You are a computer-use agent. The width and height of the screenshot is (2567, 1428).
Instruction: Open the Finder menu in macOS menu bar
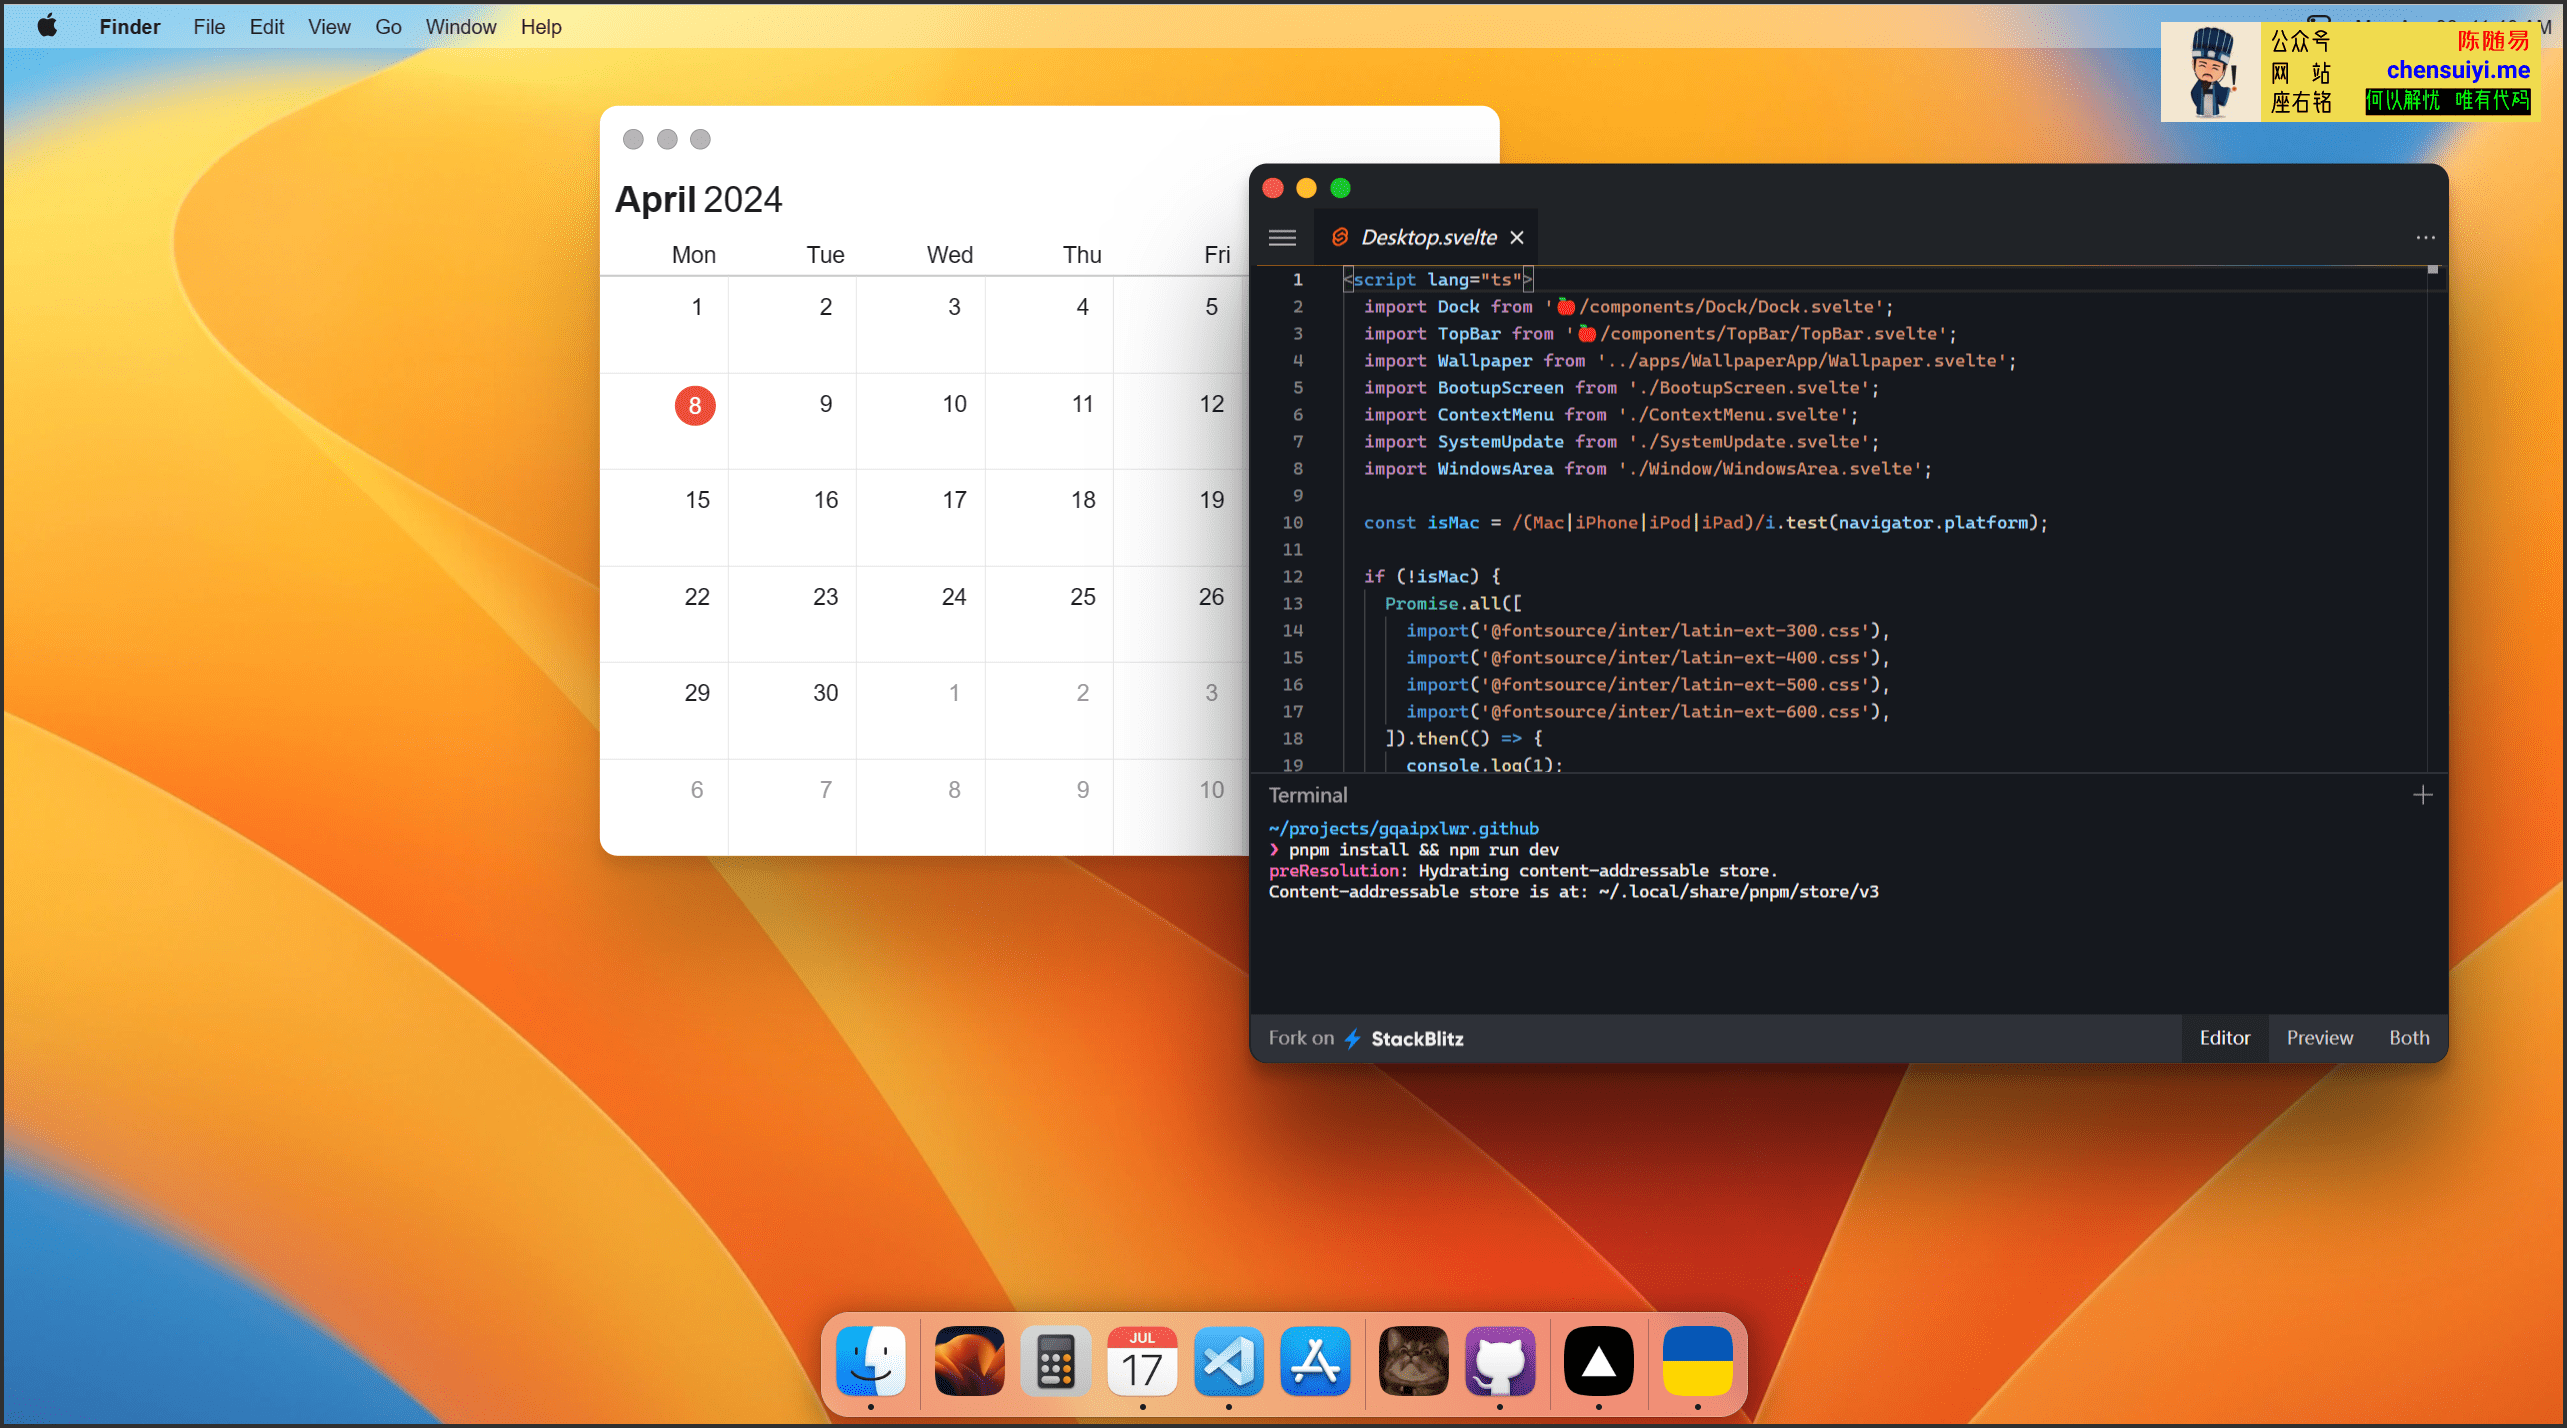coord(130,26)
